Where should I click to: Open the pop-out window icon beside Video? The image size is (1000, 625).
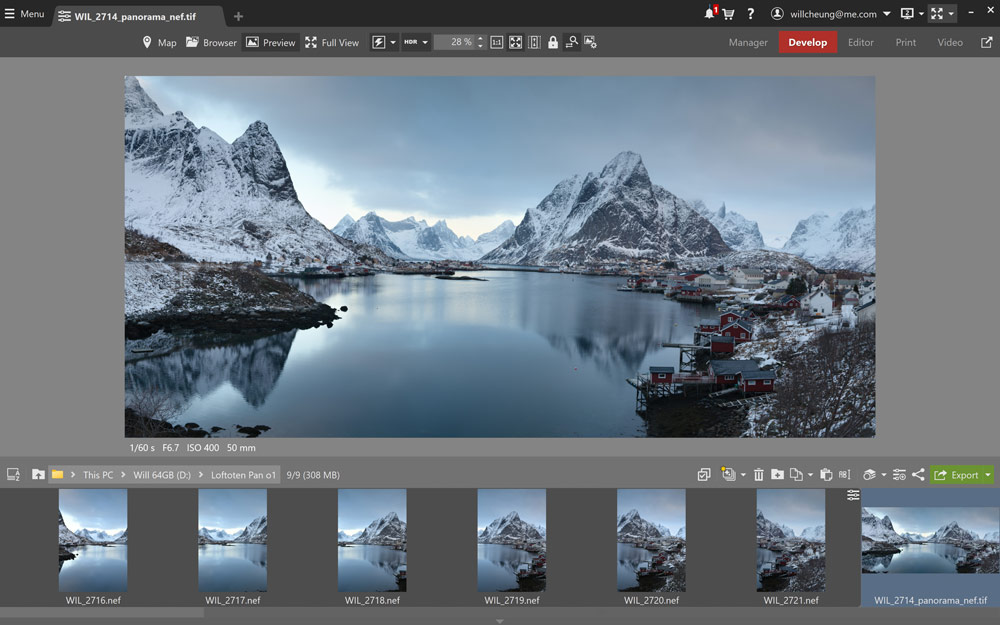point(987,42)
